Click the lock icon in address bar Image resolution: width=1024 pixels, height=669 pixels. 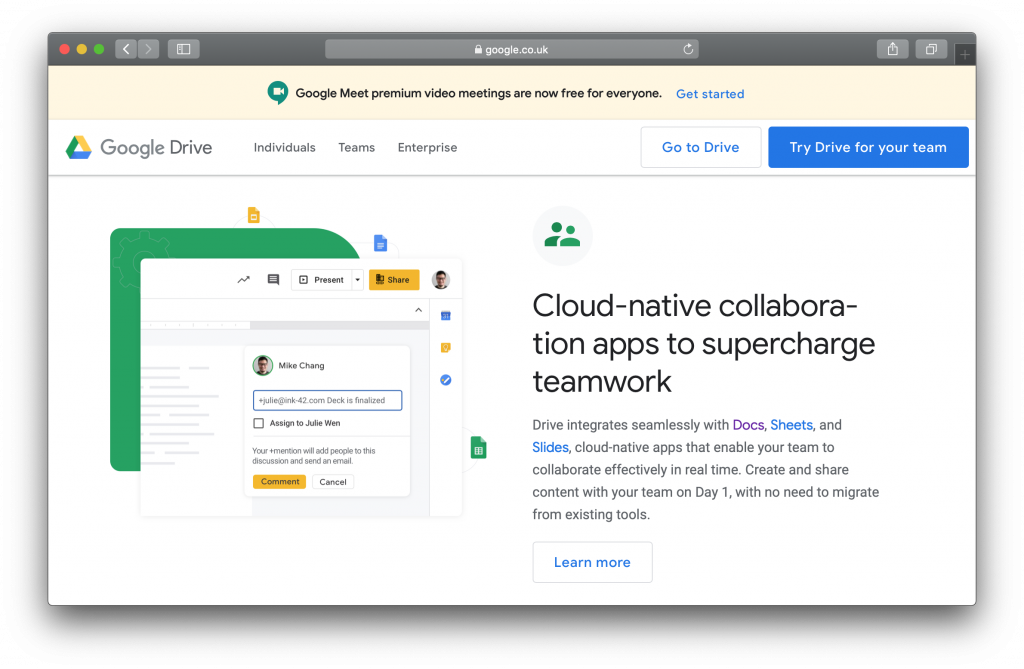[478, 49]
